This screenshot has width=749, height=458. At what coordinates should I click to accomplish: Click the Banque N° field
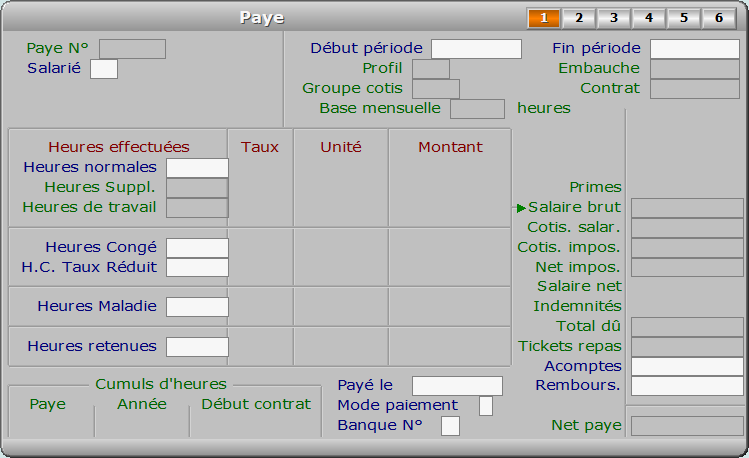click(450, 426)
